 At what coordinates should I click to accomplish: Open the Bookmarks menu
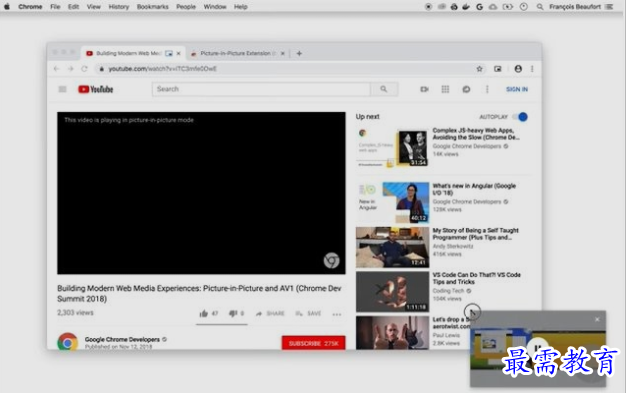(153, 7)
